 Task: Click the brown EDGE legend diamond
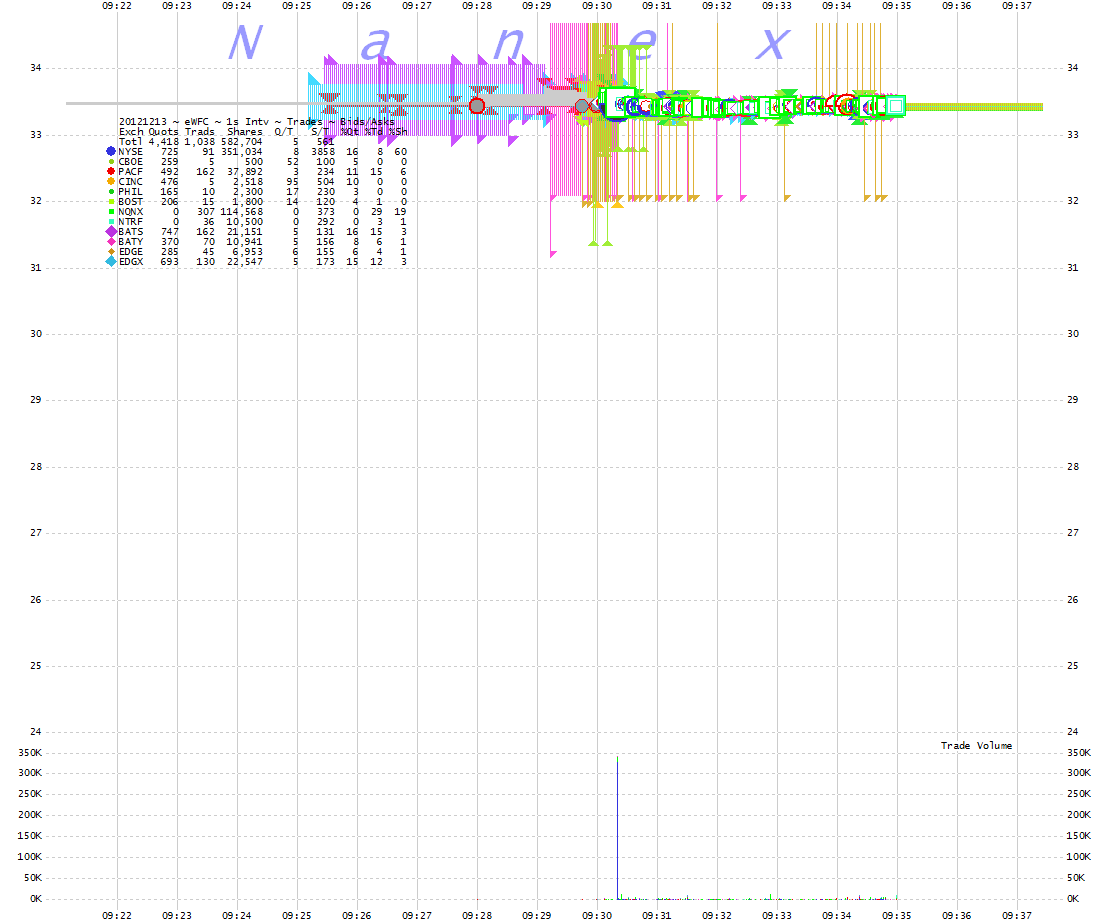coord(111,252)
